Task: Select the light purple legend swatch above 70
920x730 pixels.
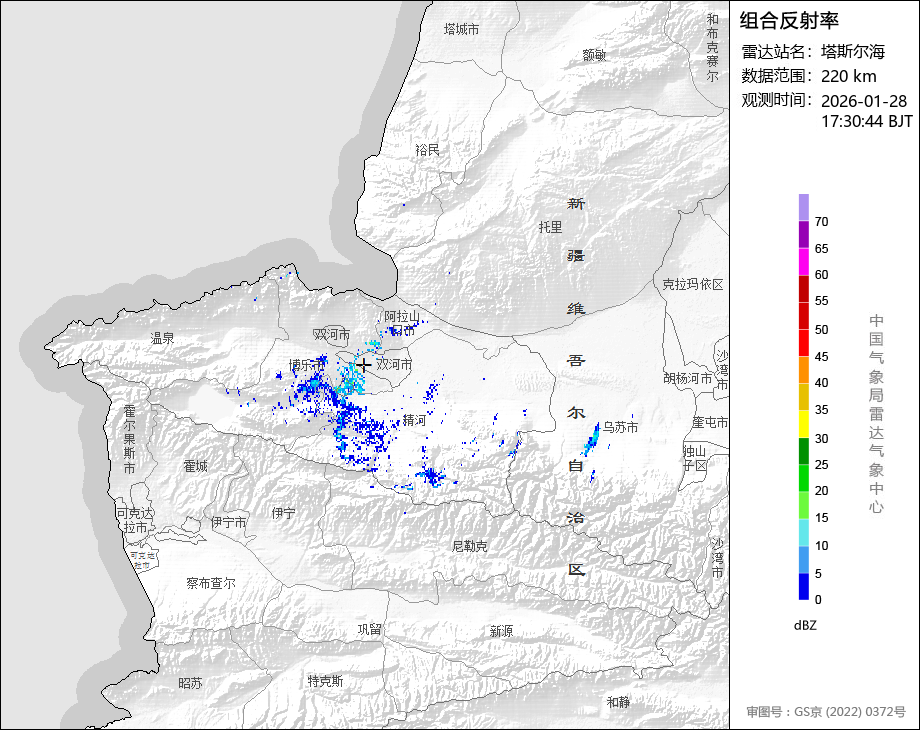Action: click(x=804, y=207)
